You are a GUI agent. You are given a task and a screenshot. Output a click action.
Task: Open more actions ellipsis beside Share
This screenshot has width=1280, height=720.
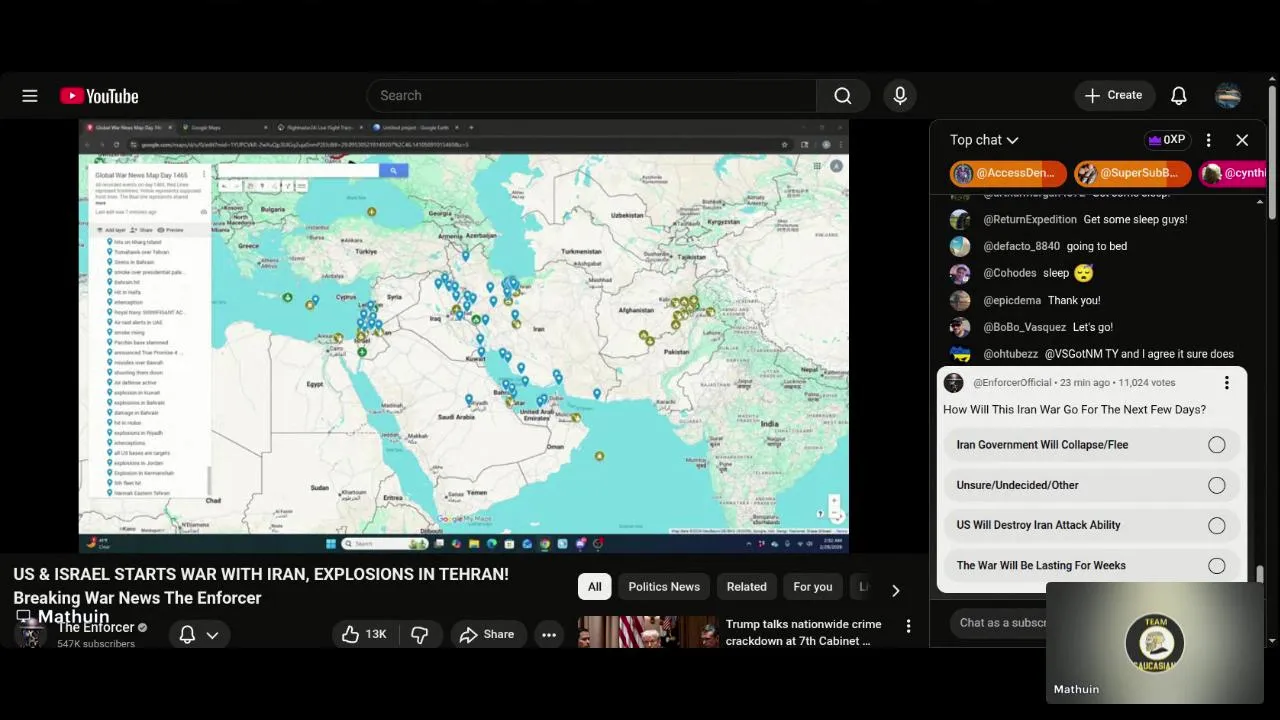coord(549,634)
